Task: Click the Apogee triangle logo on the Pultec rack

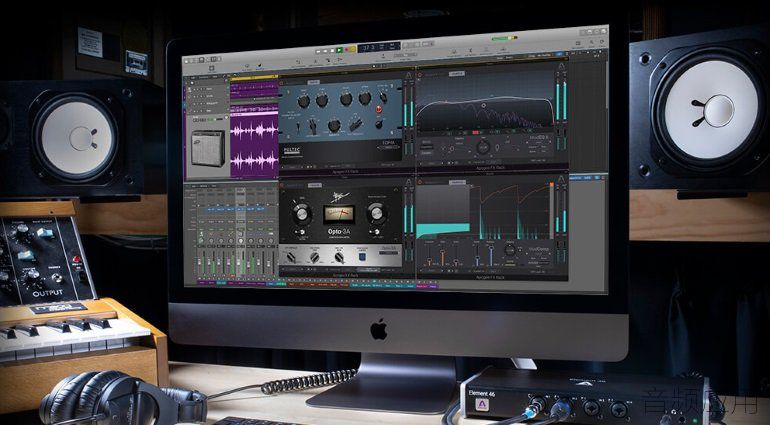Action: pyautogui.click(x=409, y=75)
